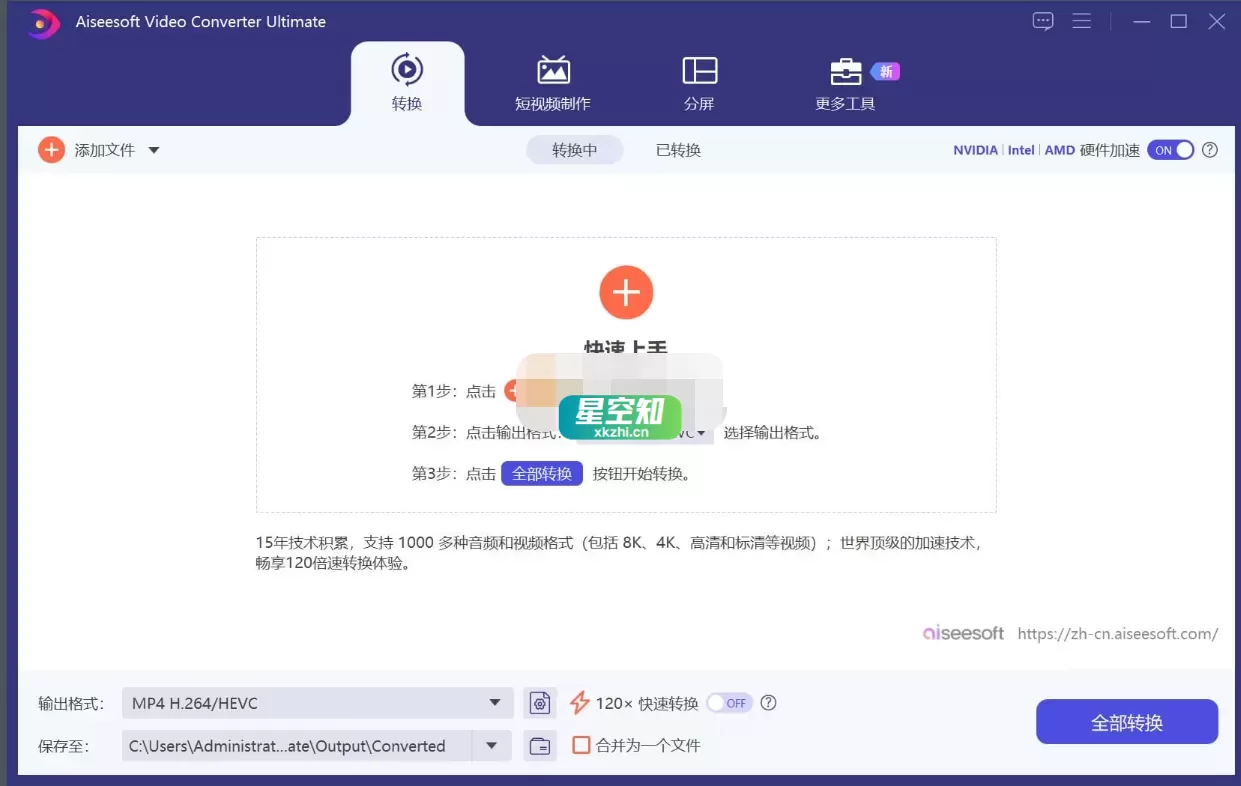1241x786 pixels.
Task: Expand the 保存至 output path dropdown
Action: tap(490, 745)
